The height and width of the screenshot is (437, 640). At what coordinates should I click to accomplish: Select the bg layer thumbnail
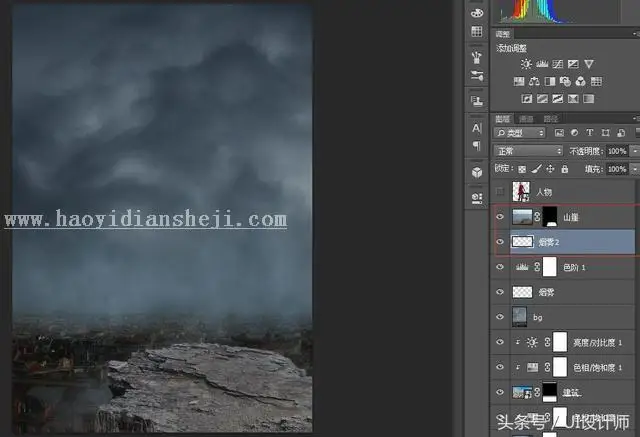click(519, 317)
